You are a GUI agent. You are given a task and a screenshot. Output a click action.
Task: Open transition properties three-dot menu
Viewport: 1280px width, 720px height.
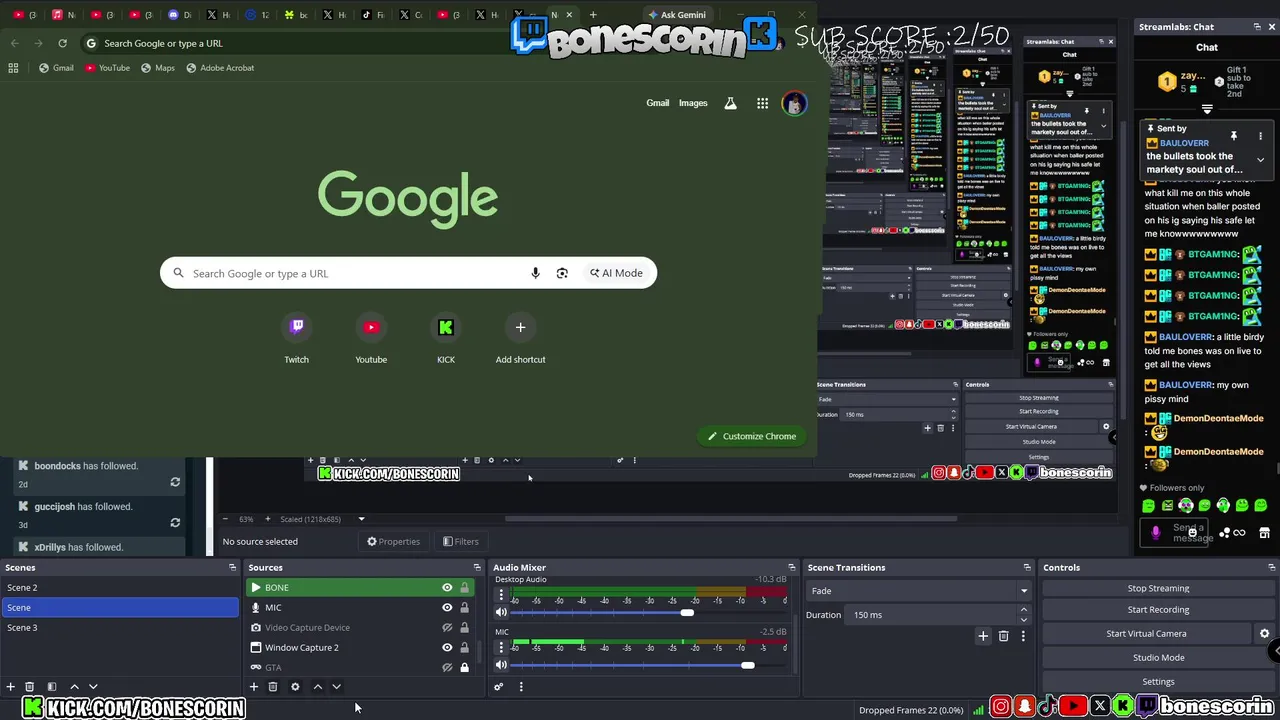pos(1023,636)
